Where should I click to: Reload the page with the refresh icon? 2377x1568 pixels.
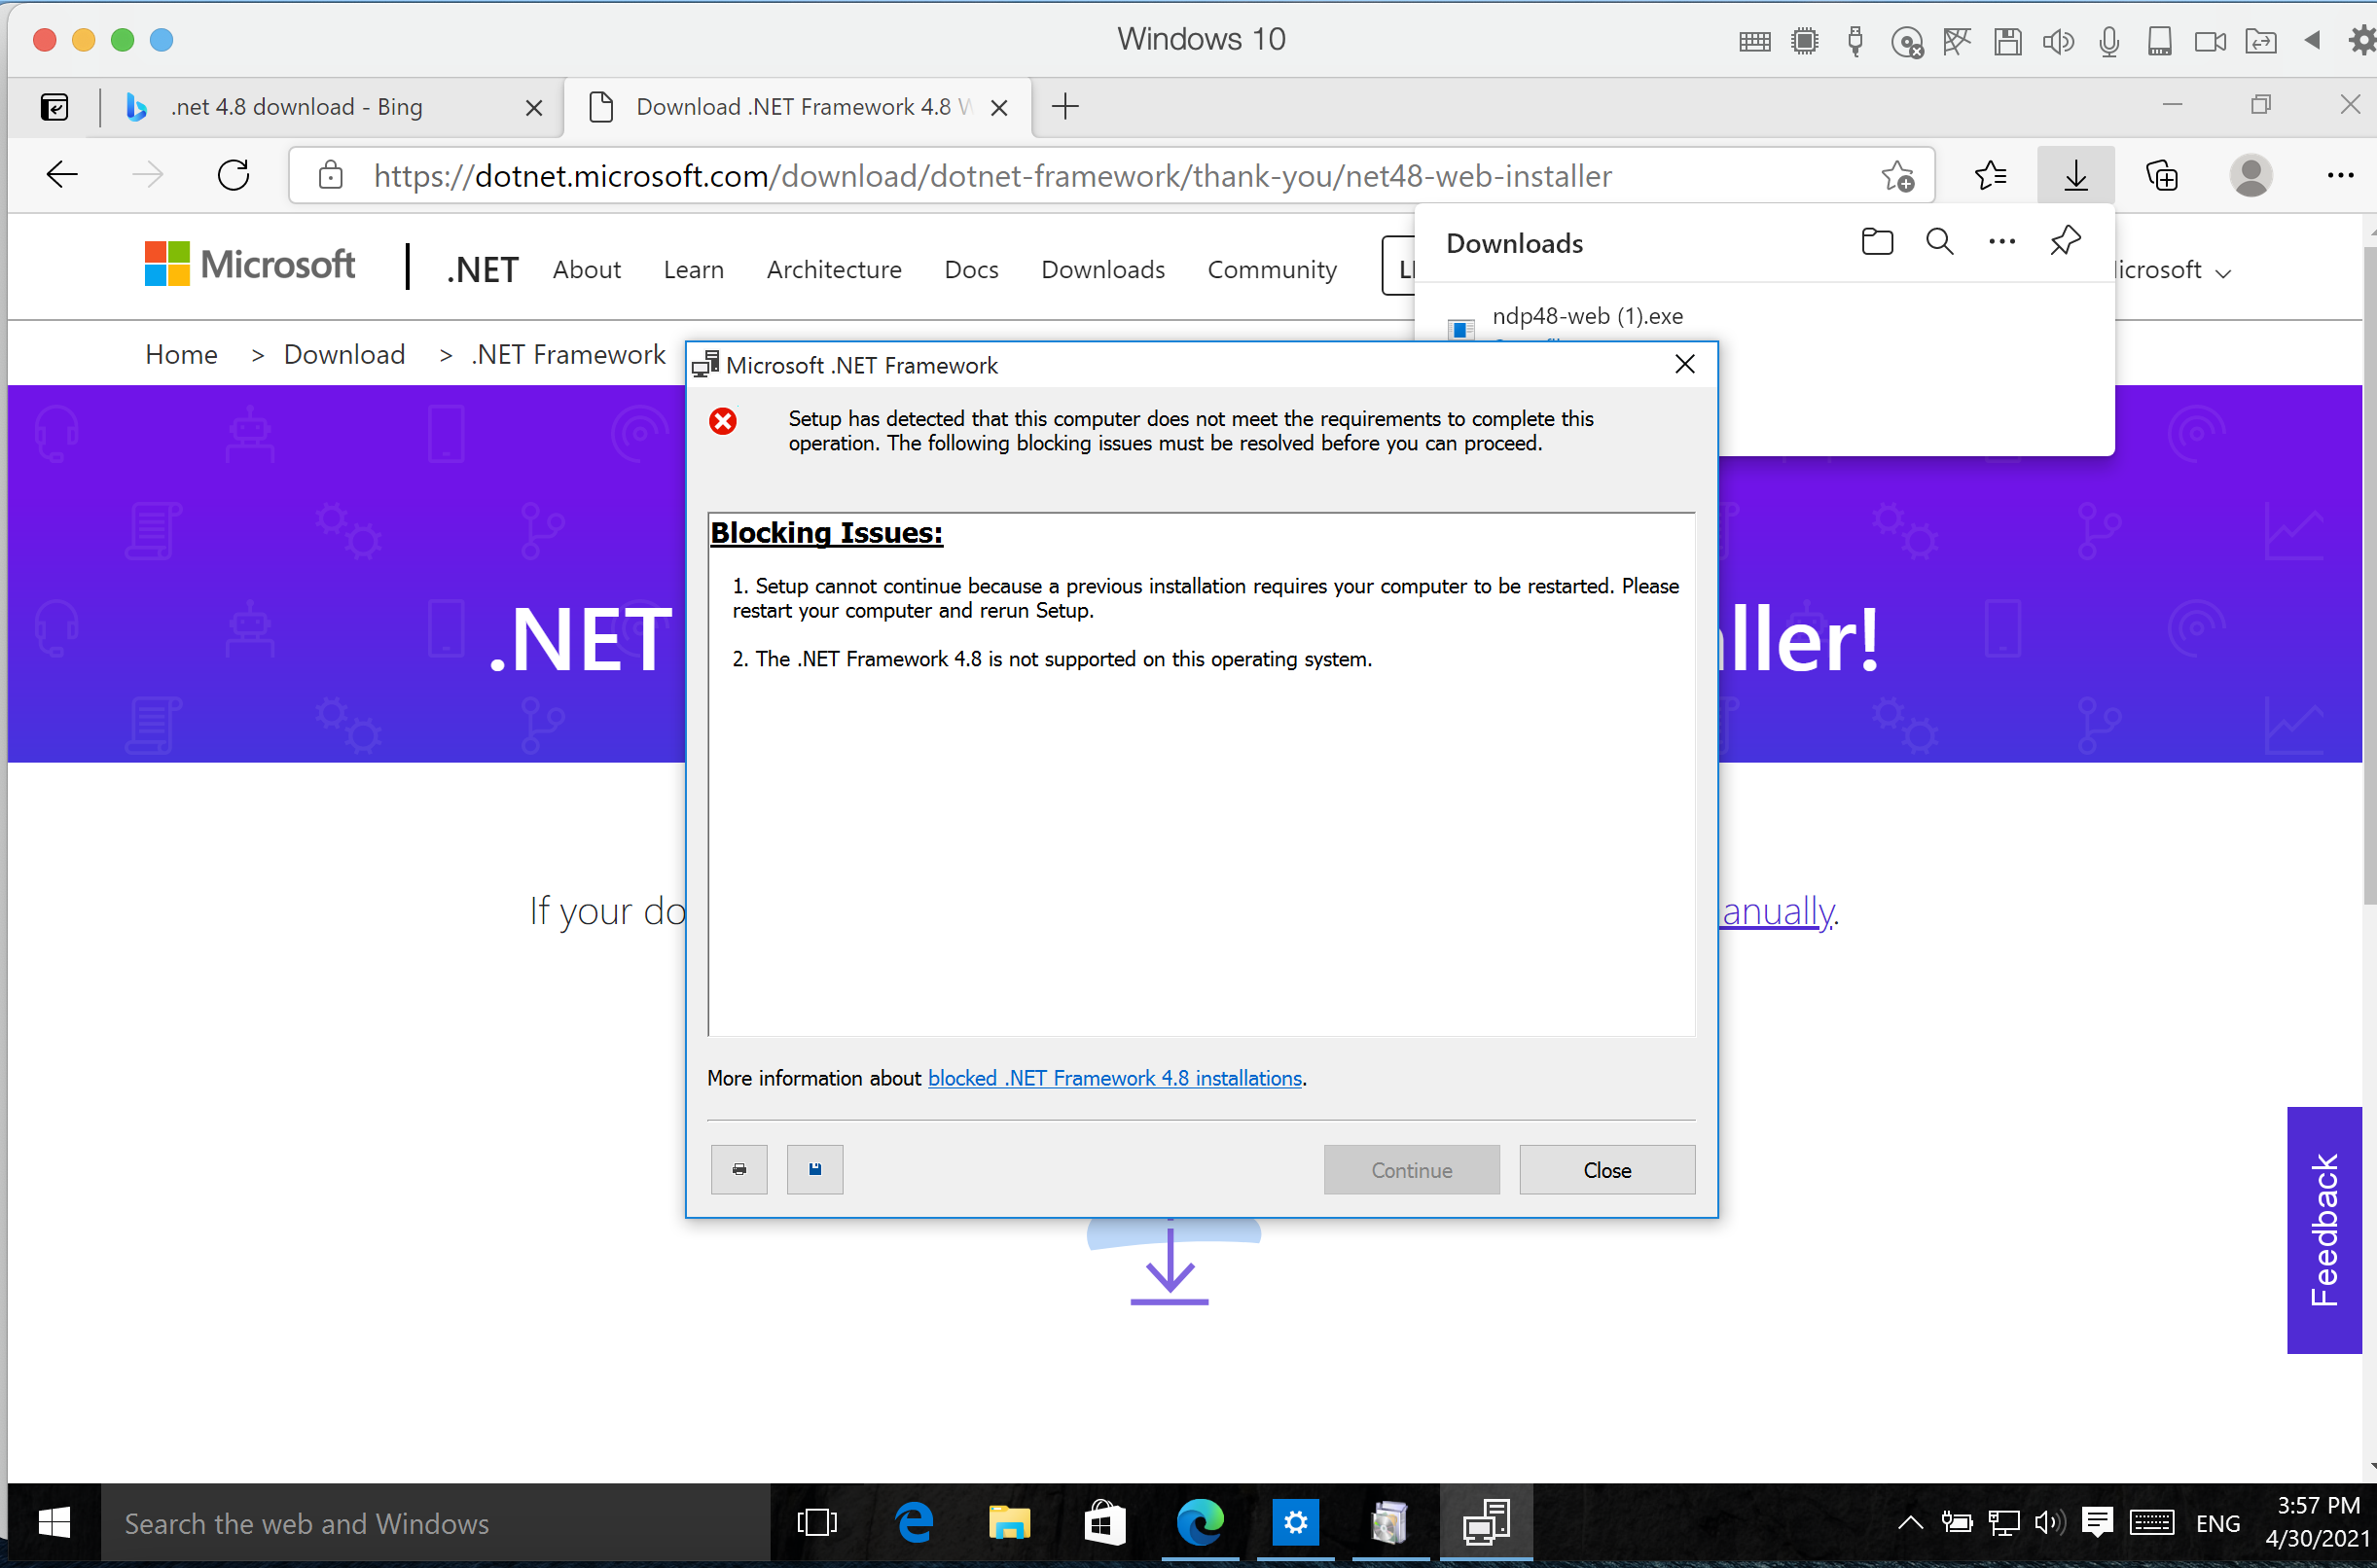(233, 174)
